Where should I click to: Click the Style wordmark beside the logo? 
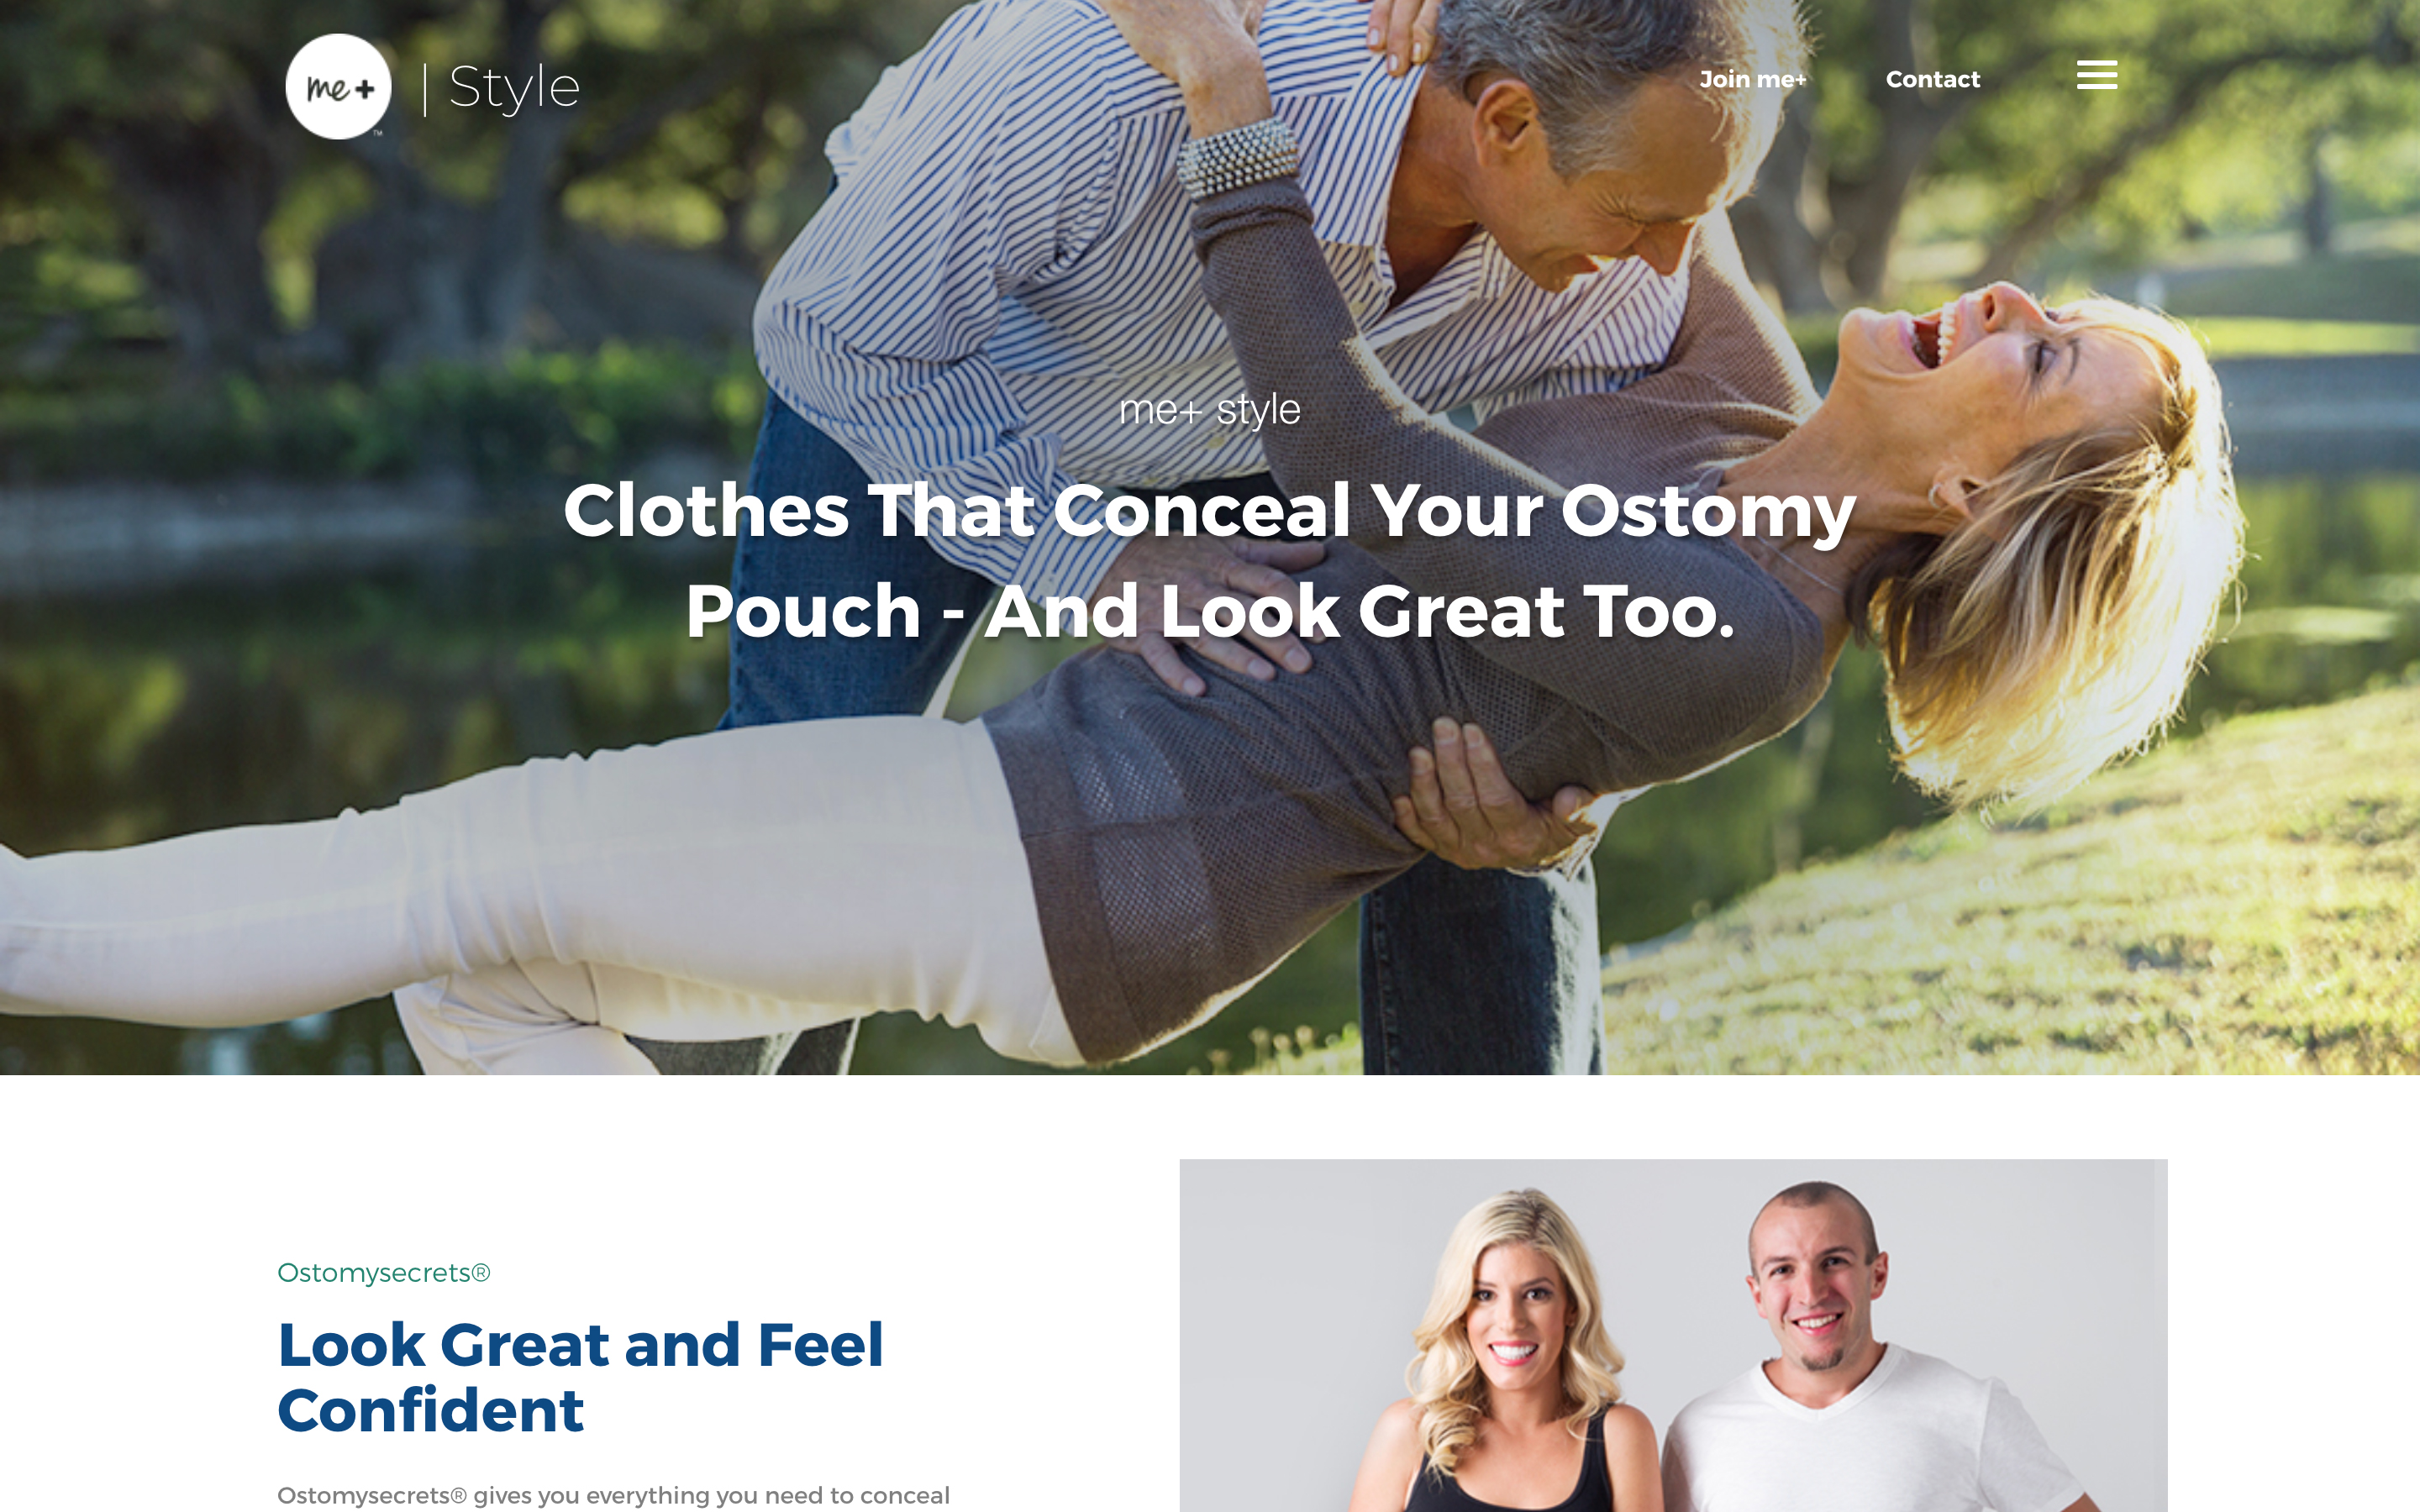(x=514, y=88)
